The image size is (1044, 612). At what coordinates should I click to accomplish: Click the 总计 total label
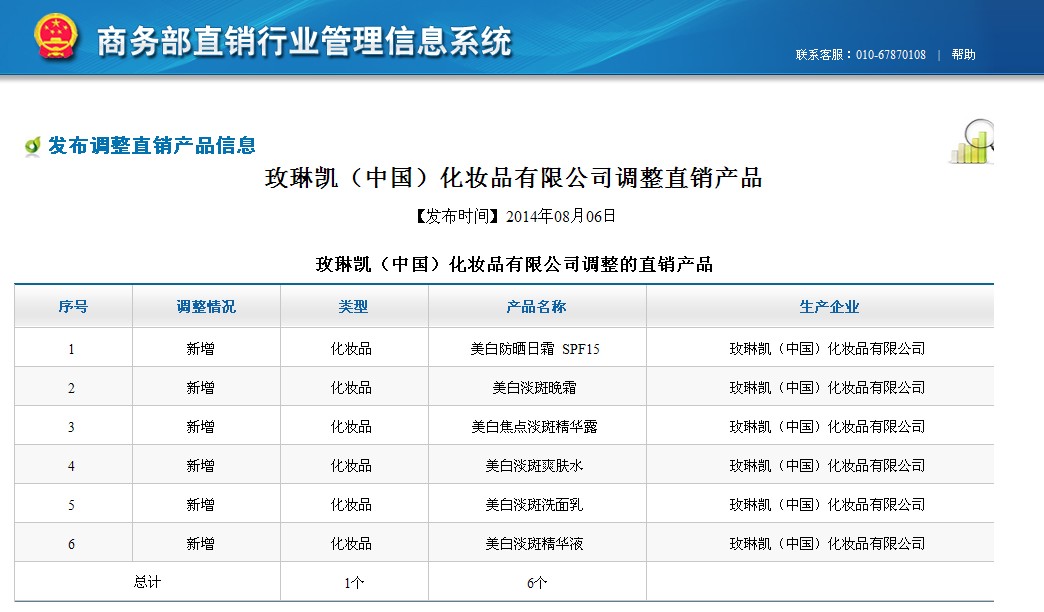(x=147, y=582)
